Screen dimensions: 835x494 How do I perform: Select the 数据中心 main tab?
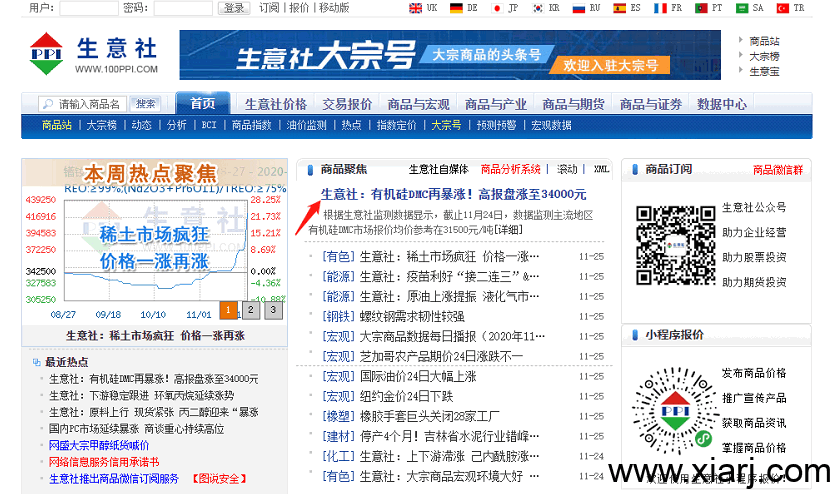point(722,104)
